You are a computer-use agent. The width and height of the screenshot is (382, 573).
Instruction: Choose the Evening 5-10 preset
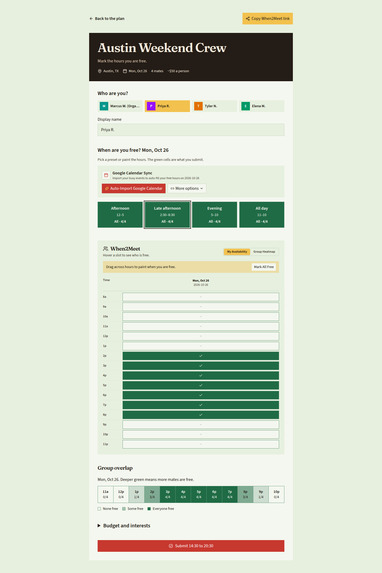[215, 215]
